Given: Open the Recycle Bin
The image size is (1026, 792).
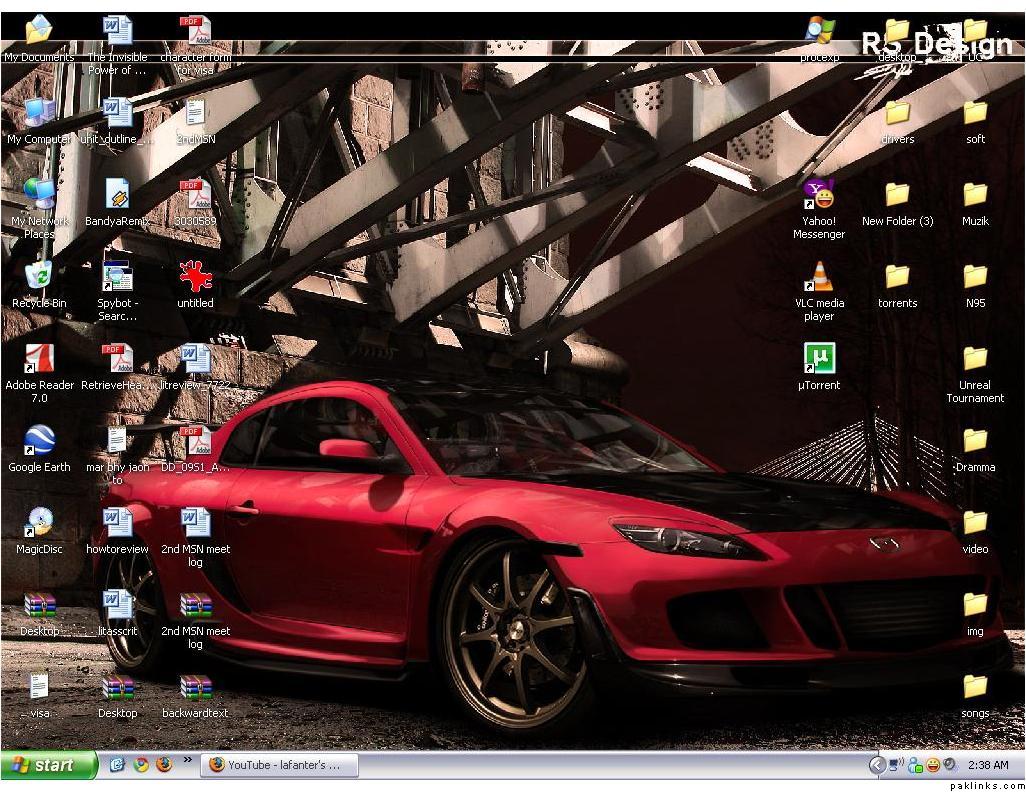Looking at the screenshot, I should coord(39,277).
